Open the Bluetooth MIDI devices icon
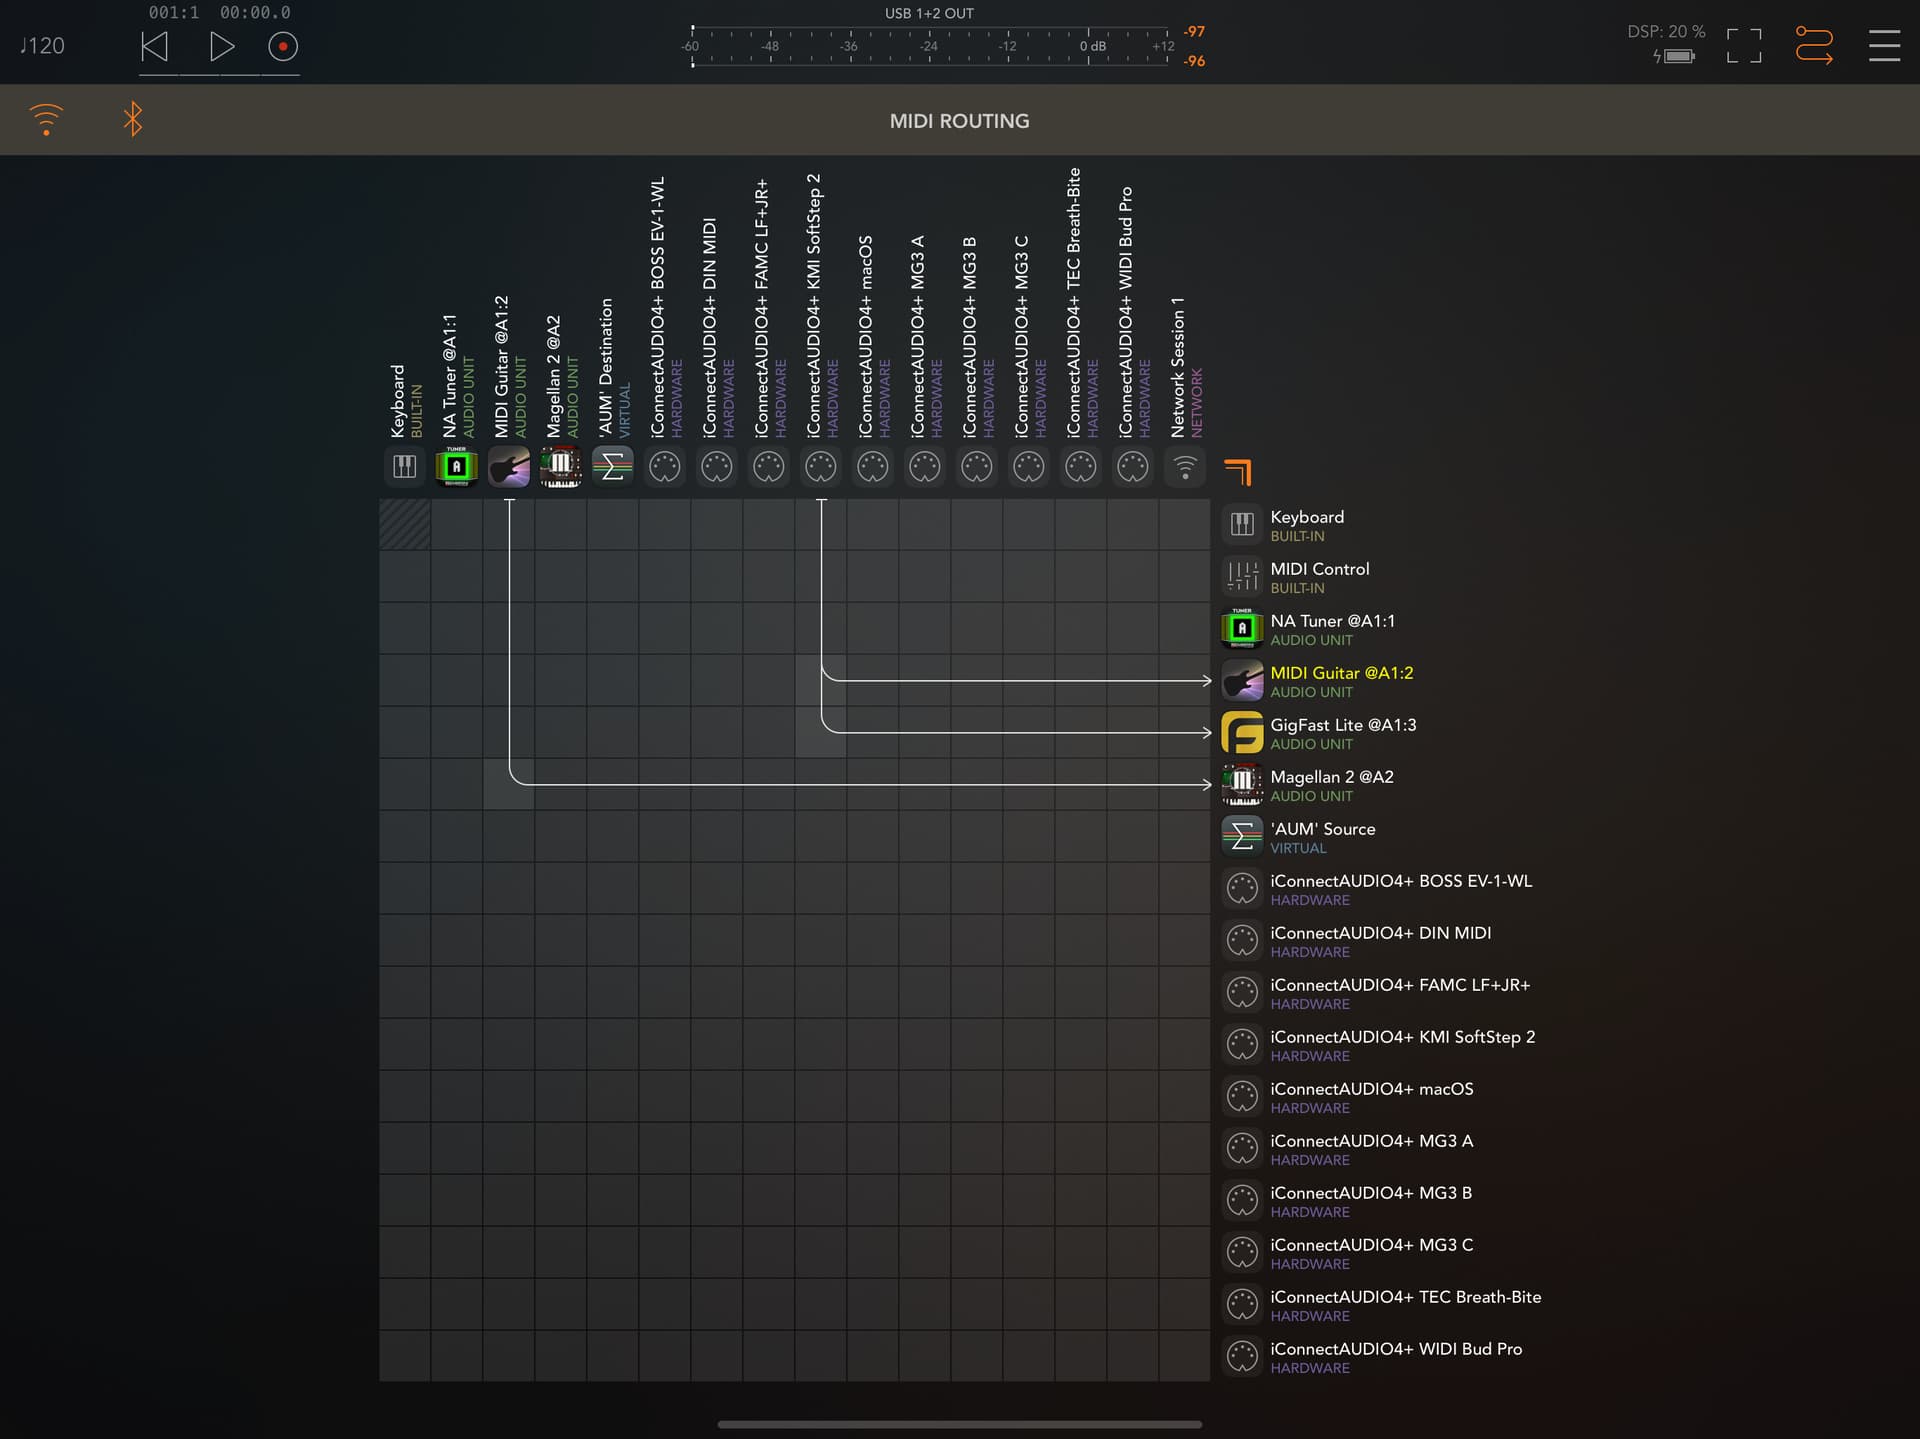The image size is (1920, 1439). [x=132, y=119]
